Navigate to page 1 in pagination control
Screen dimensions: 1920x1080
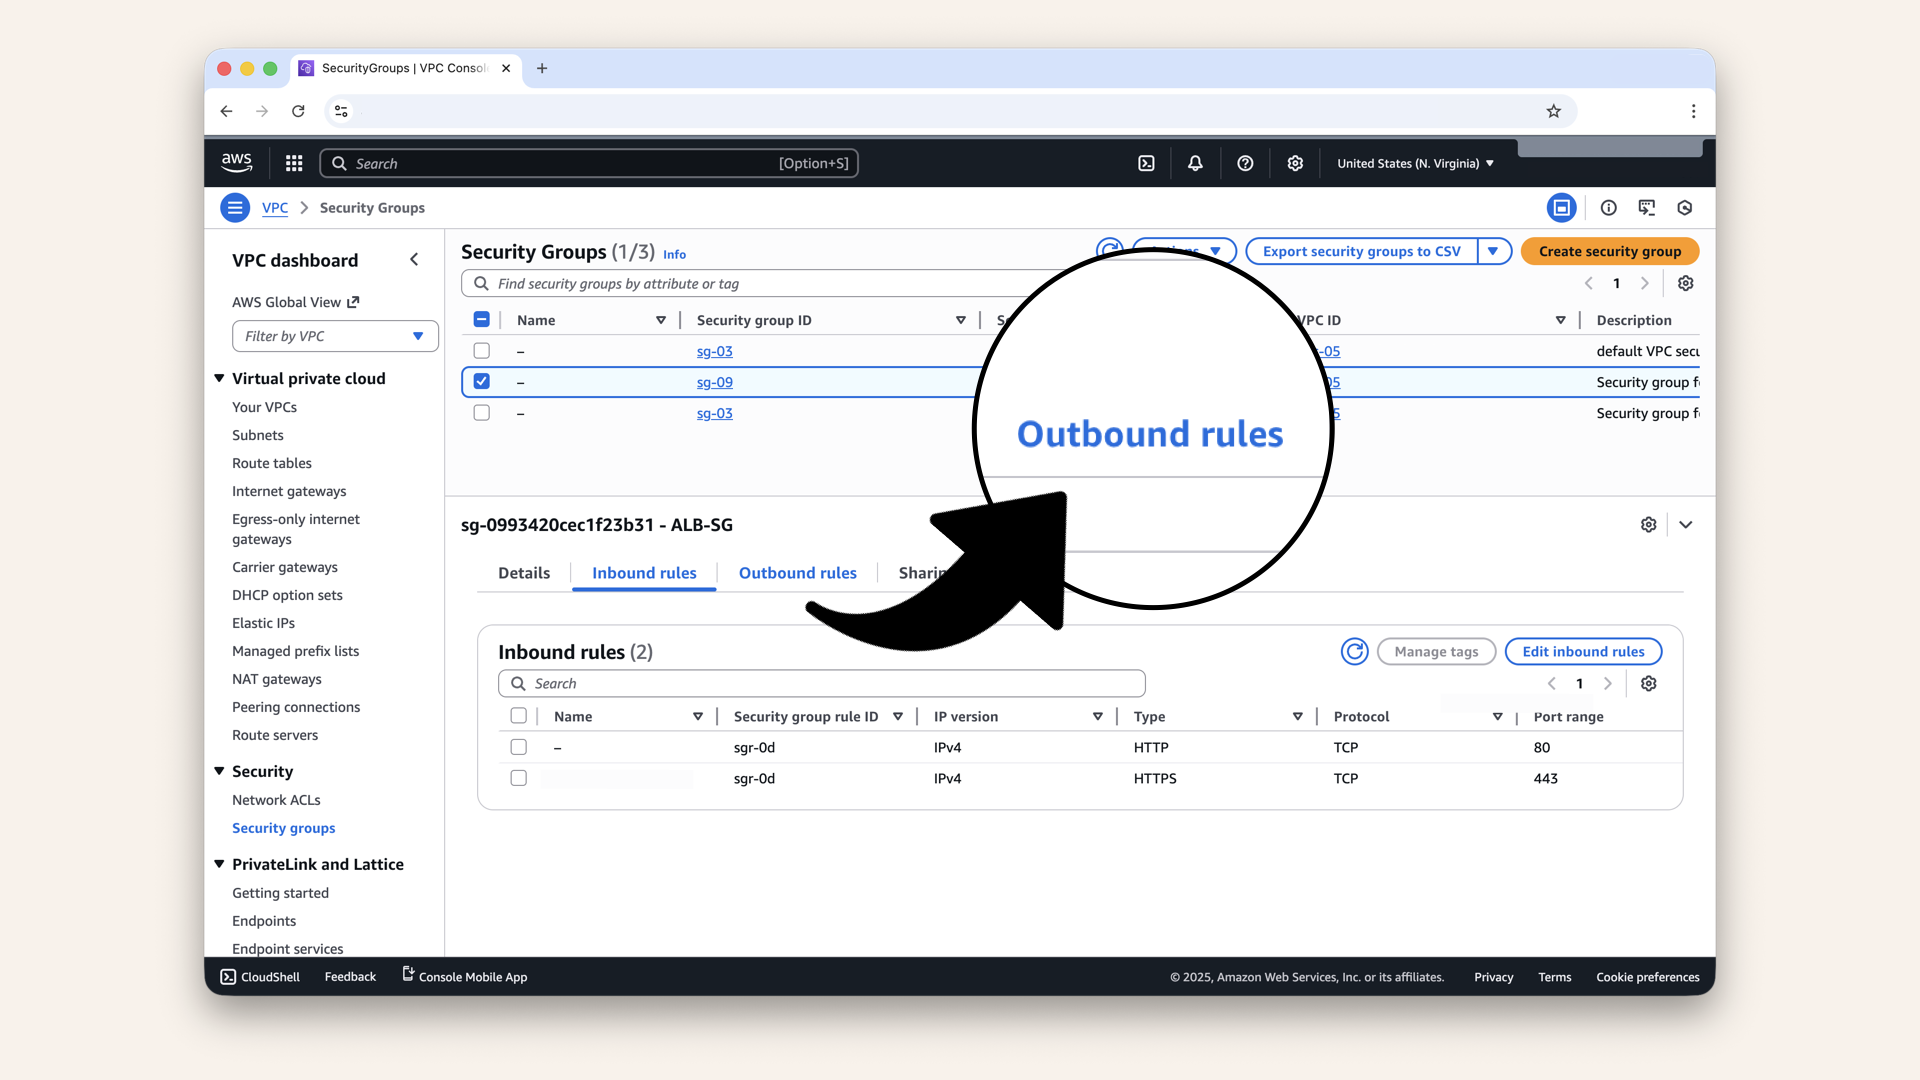1616,283
